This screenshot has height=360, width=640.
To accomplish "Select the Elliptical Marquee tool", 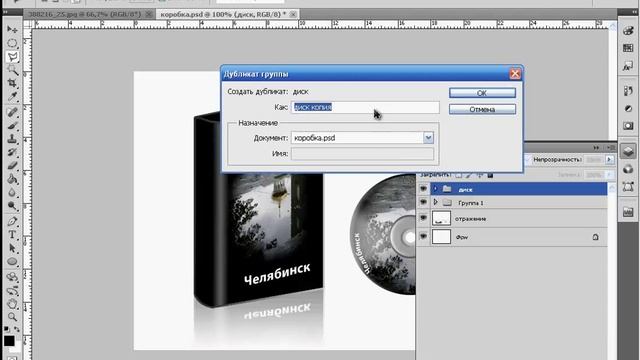I will coord(12,43).
